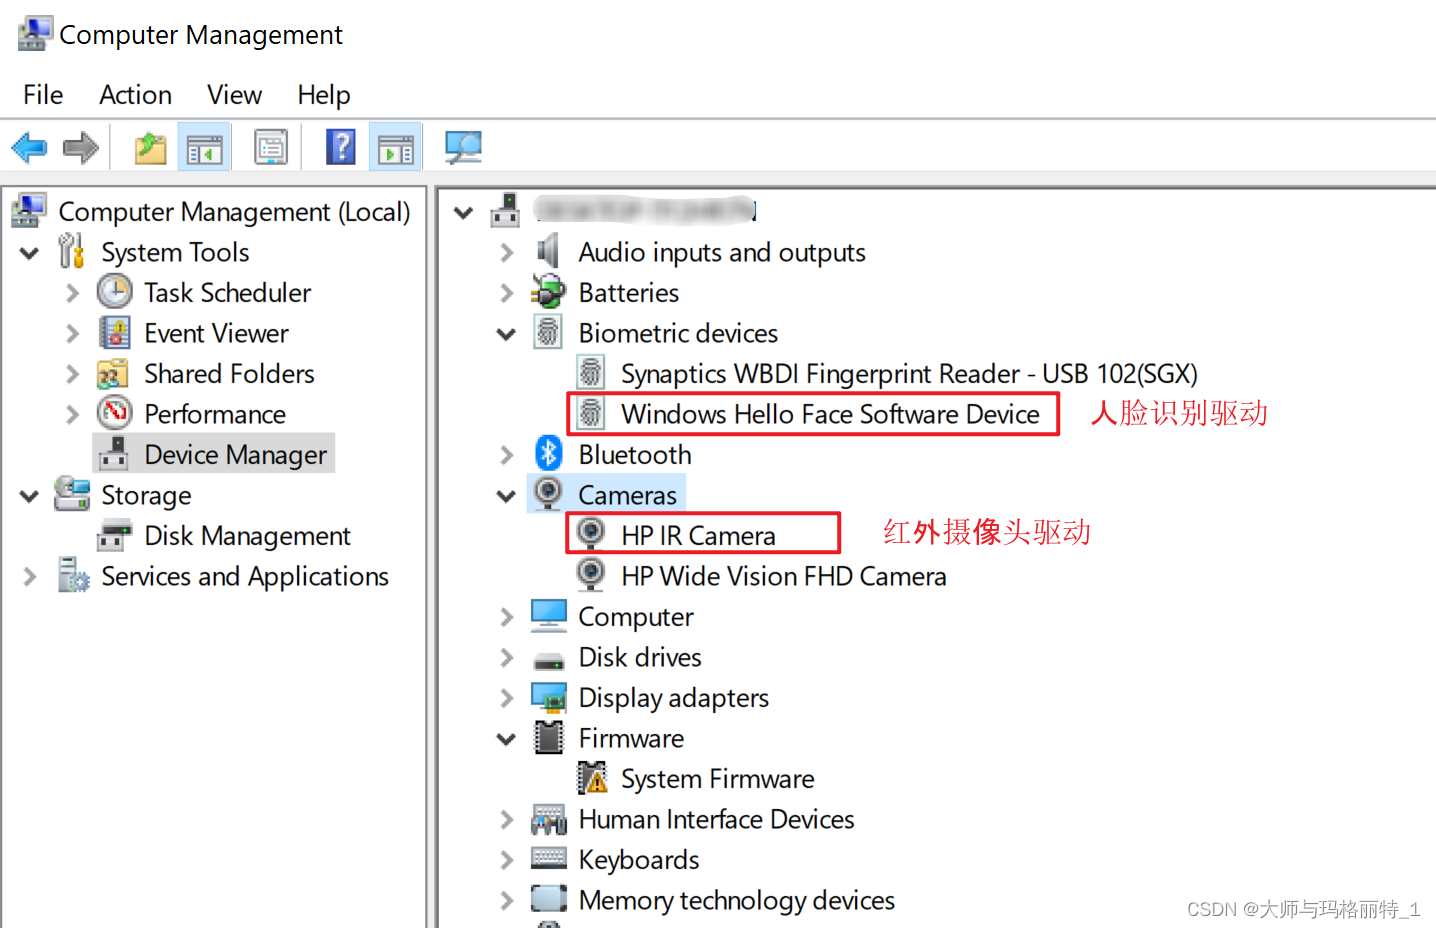The image size is (1436, 928).
Task: Click the Disk Management icon
Action: click(114, 535)
